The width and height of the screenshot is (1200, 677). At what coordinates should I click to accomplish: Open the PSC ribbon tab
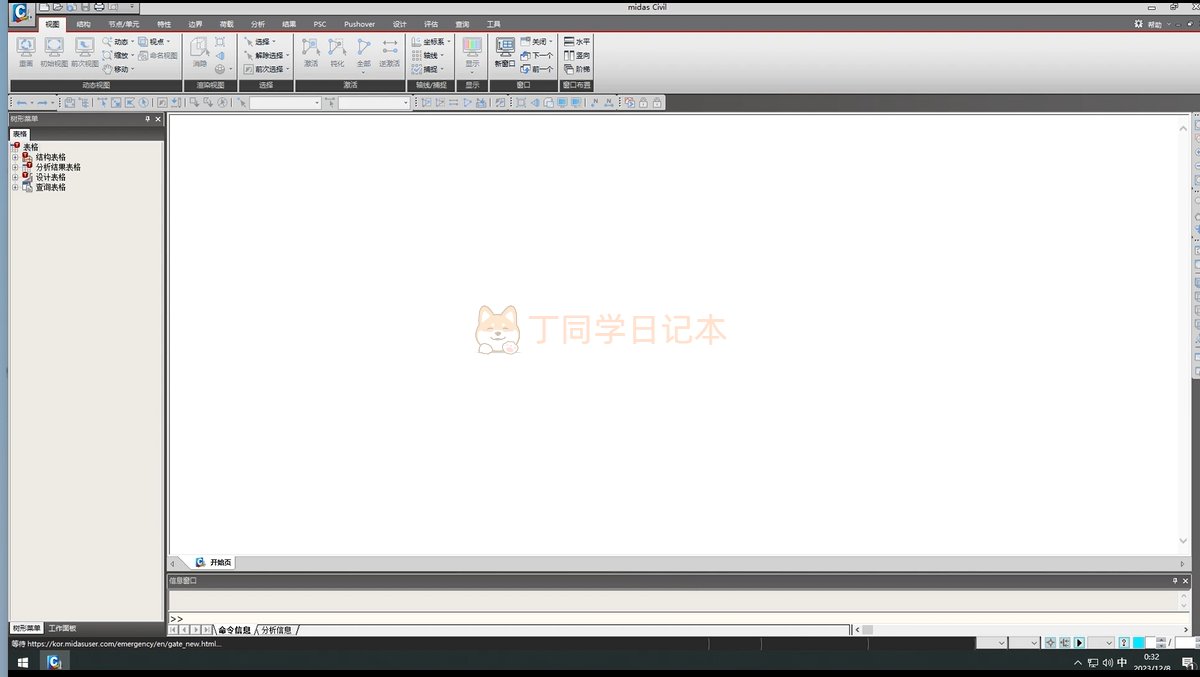click(x=320, y=24)
